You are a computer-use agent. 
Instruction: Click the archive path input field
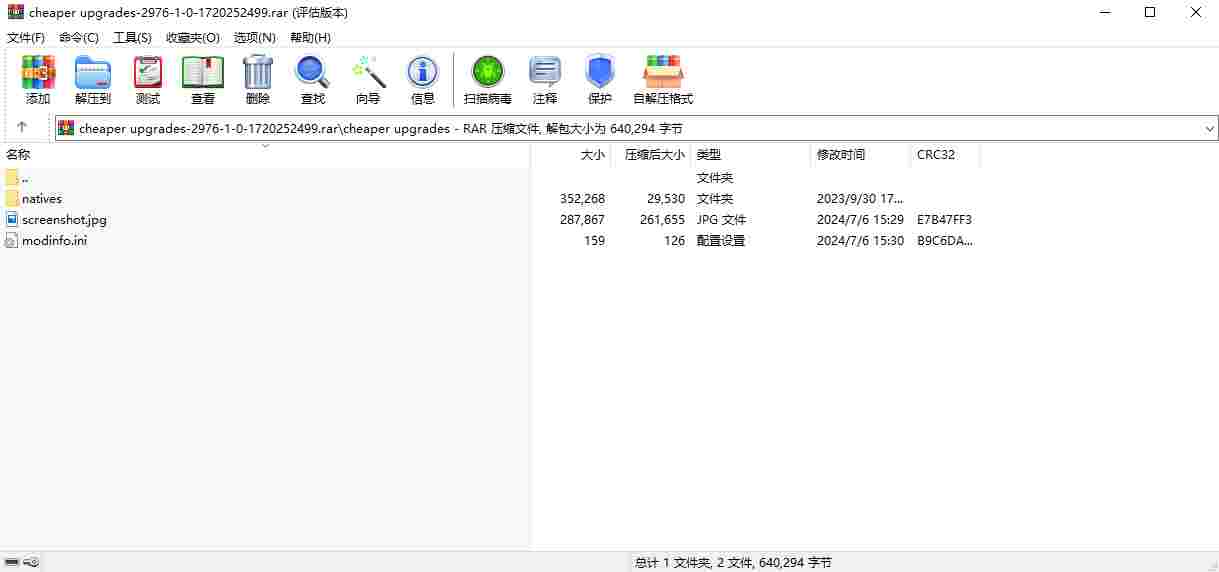[x=636, y=128]
